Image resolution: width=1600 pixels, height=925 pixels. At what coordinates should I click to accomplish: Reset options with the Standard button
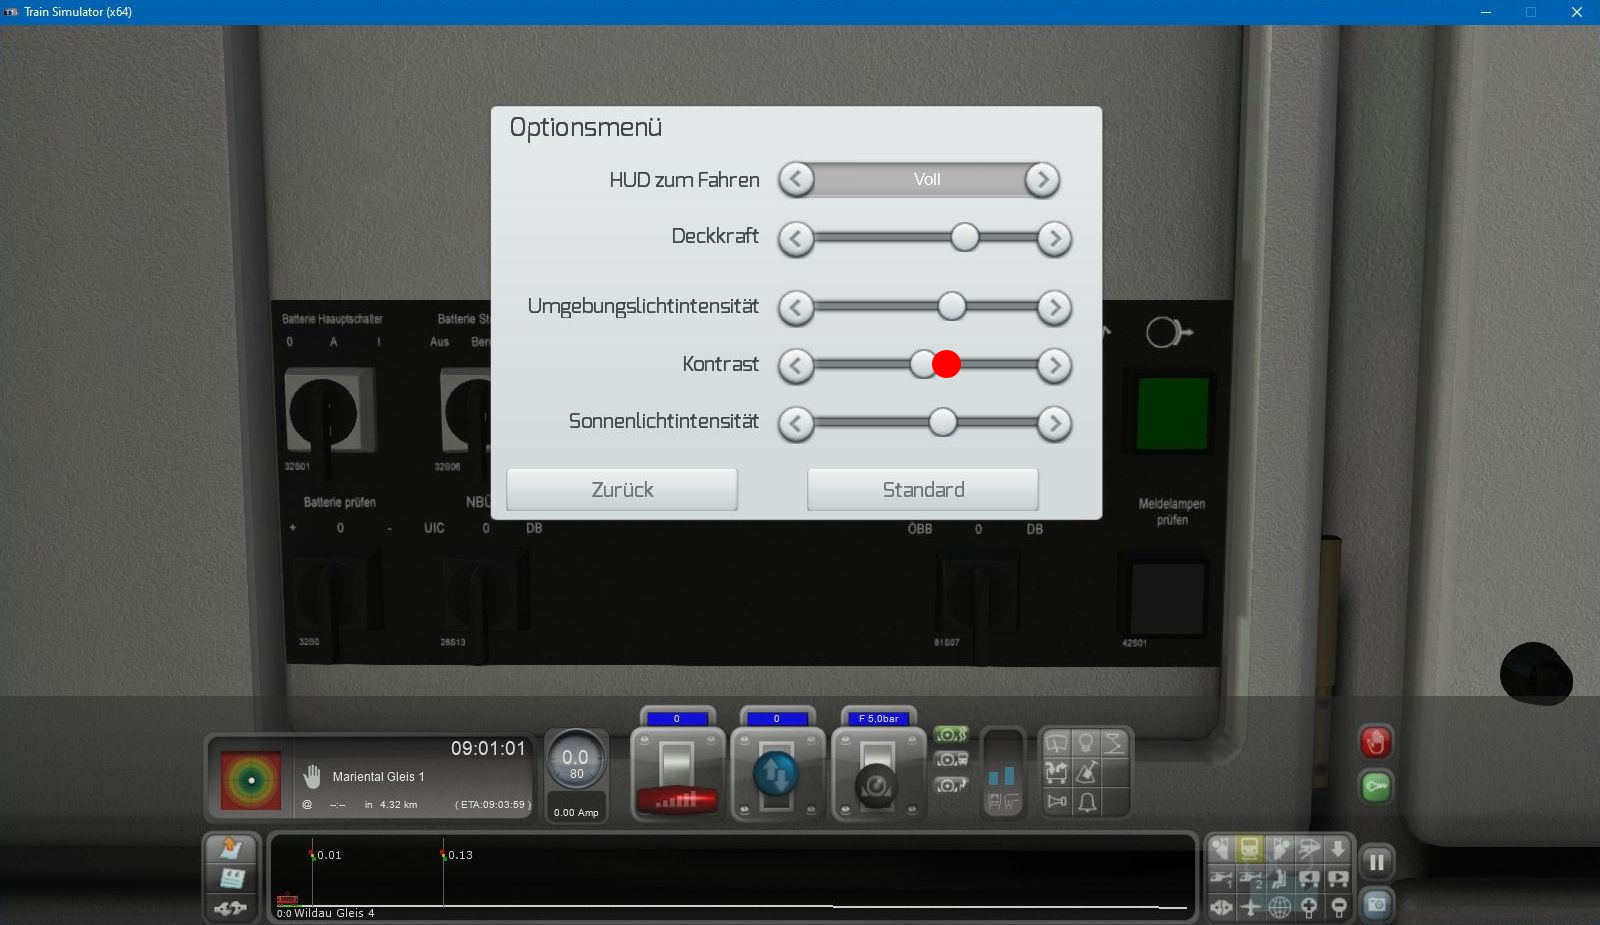tap(923, 490)
